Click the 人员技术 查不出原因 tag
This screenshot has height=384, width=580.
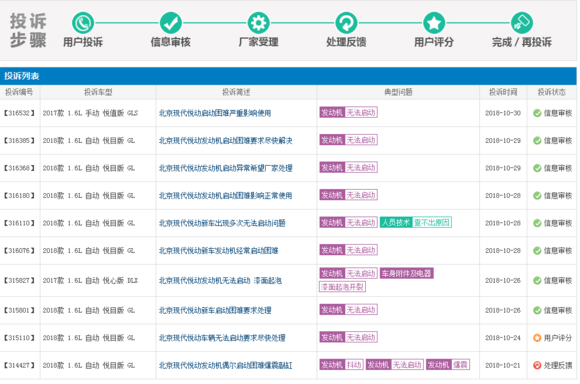coord(416,222)
